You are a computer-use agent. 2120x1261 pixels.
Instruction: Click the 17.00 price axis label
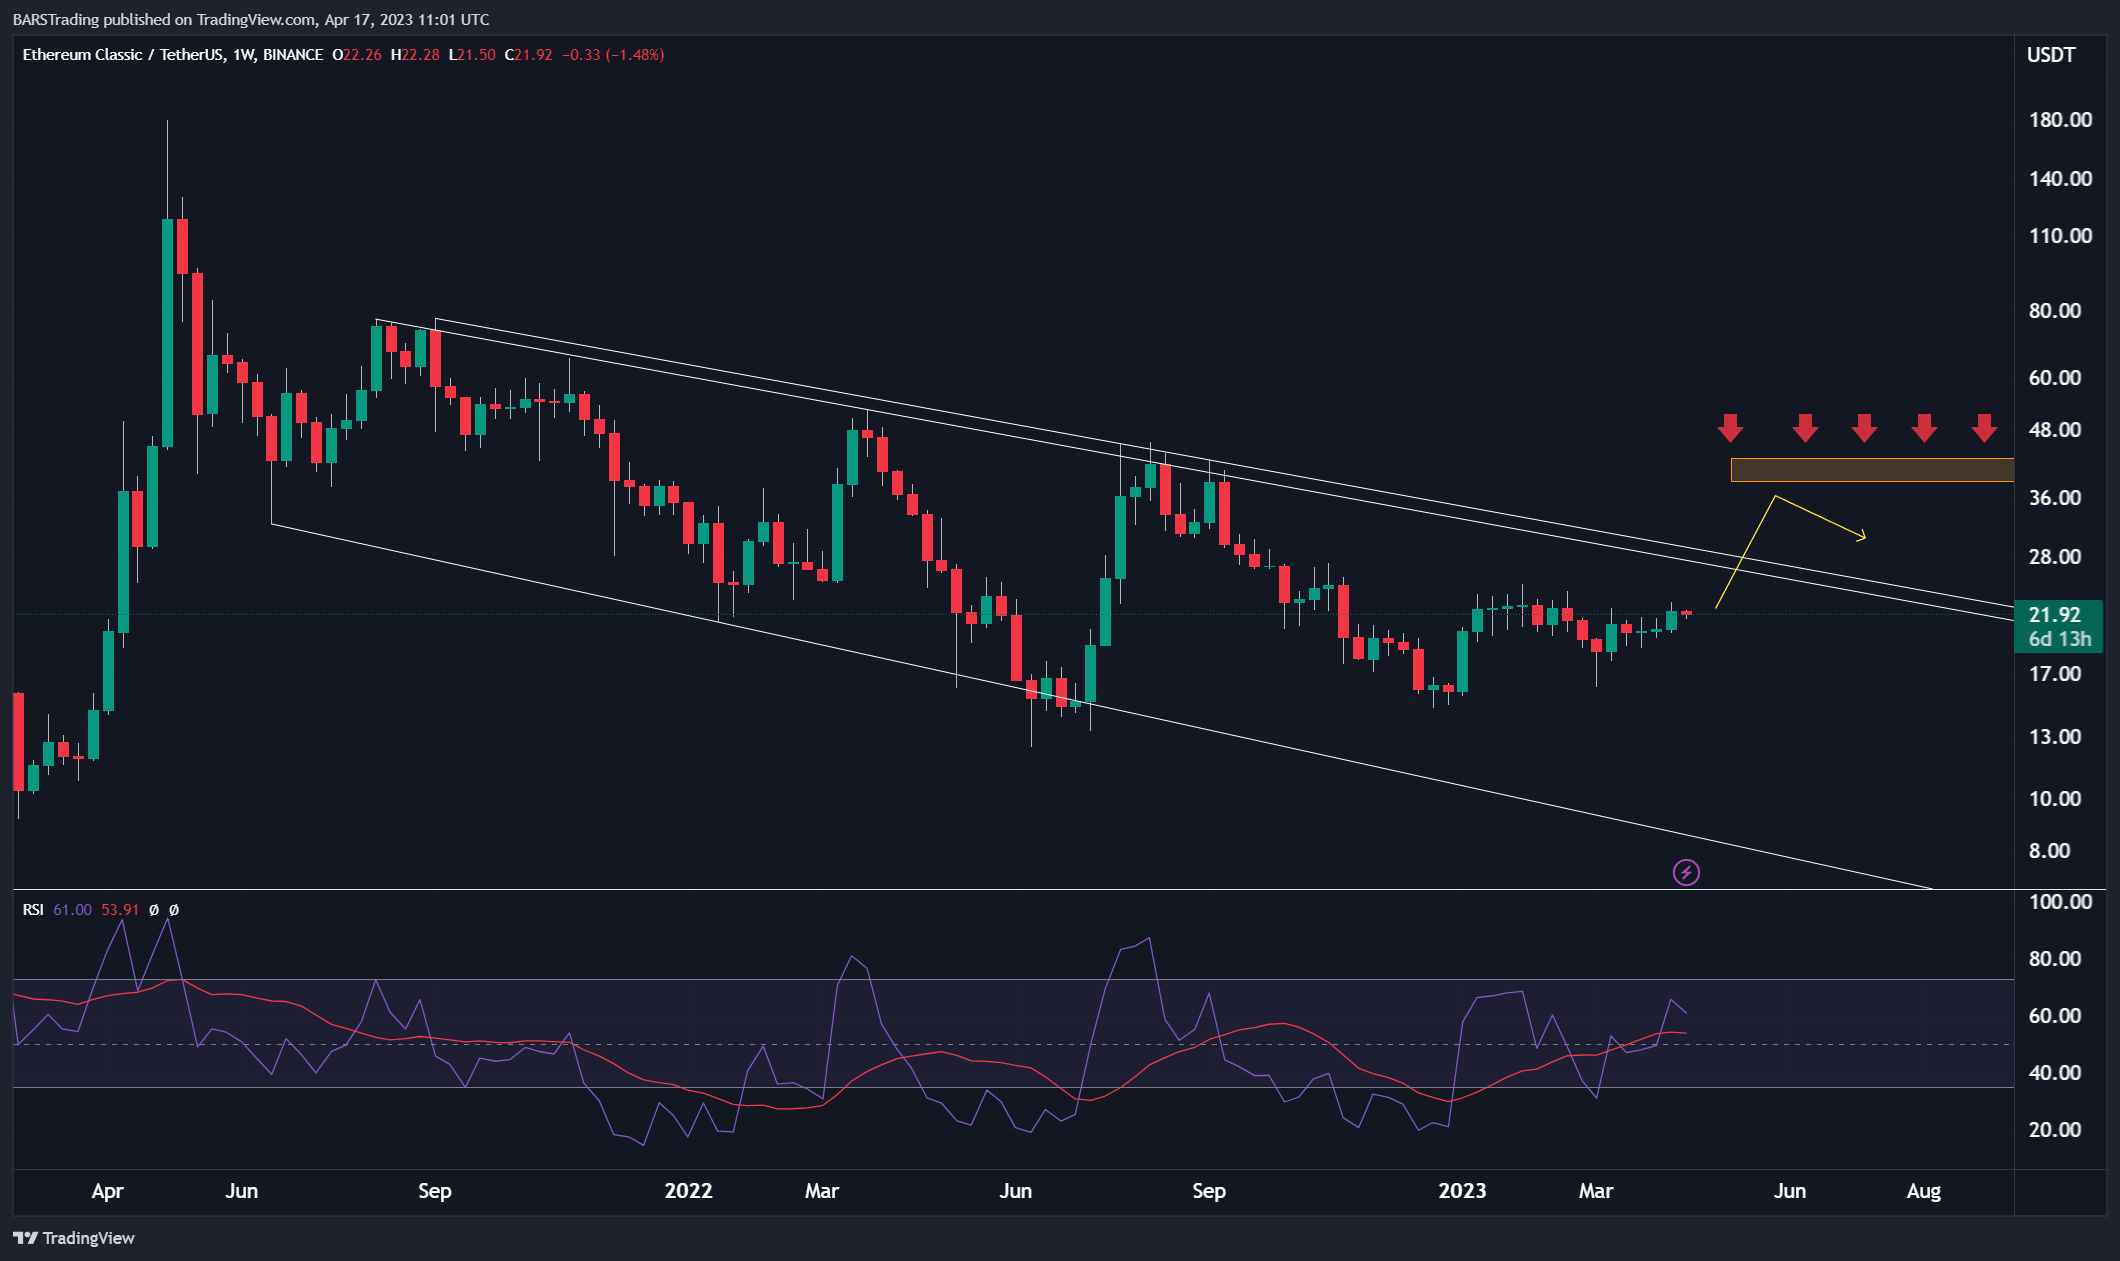click(2055, 674)
